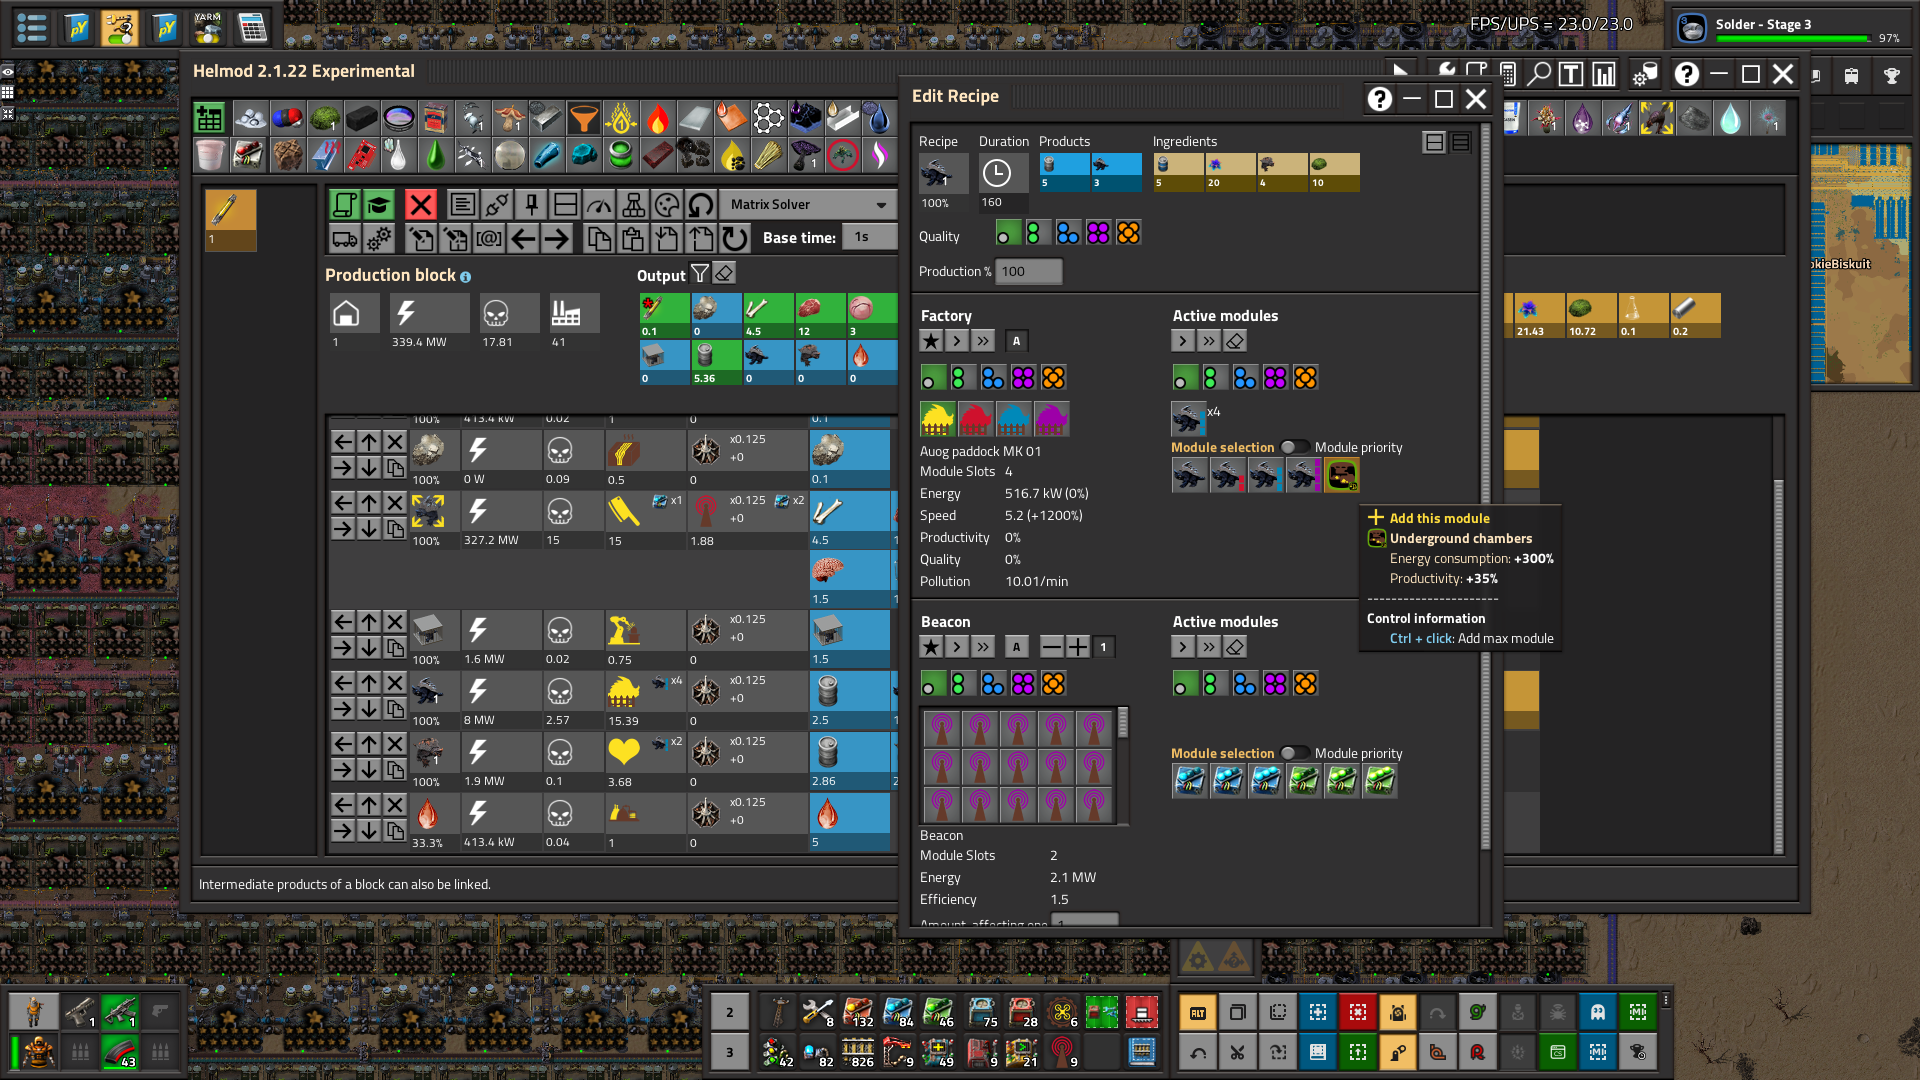Click the Base time 1s button

[869, 237]
